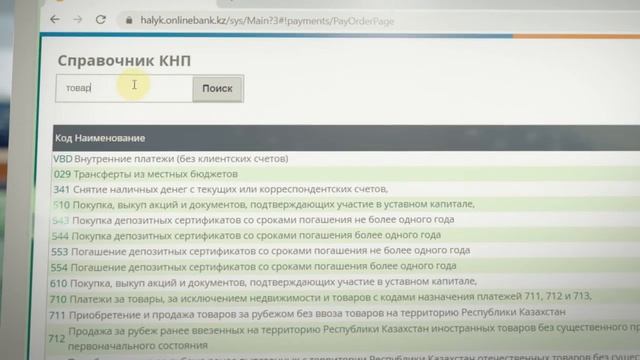The height and width of the screenshot is (360, 640).
Task: Select row 553 Погашение депозитных сертификатов
Action: pos(345,251)
